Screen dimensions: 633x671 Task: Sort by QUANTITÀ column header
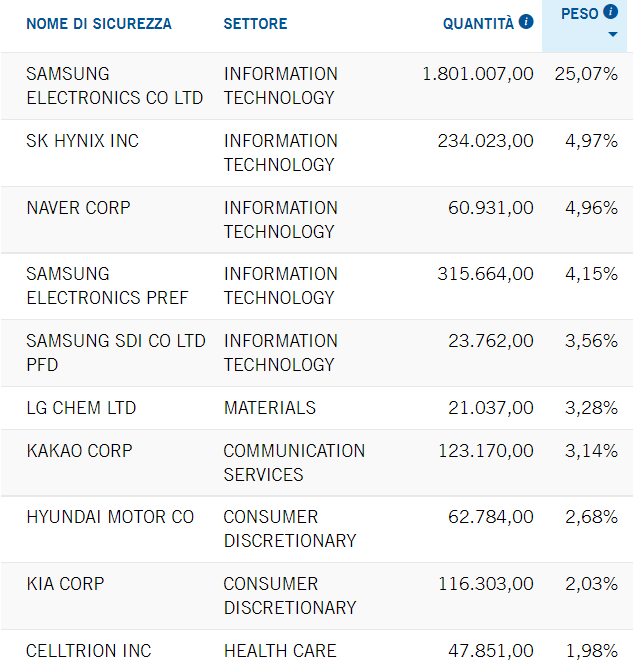point(478,23)
